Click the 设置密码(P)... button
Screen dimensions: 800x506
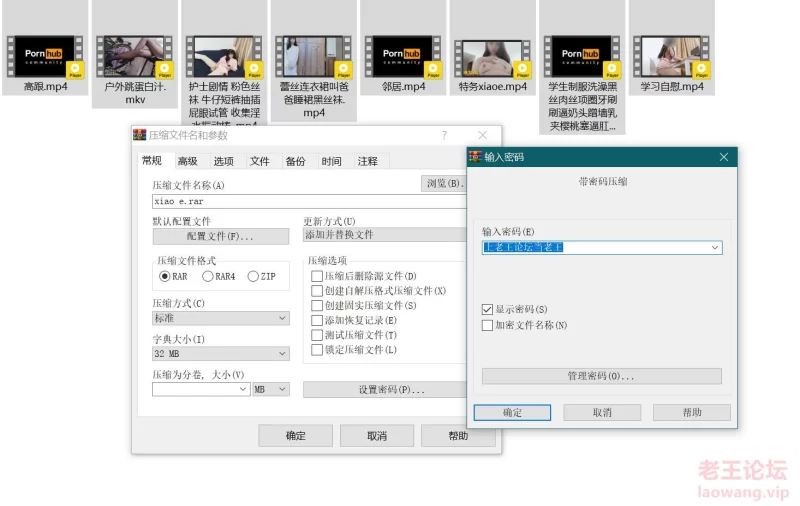coord(385,390)
